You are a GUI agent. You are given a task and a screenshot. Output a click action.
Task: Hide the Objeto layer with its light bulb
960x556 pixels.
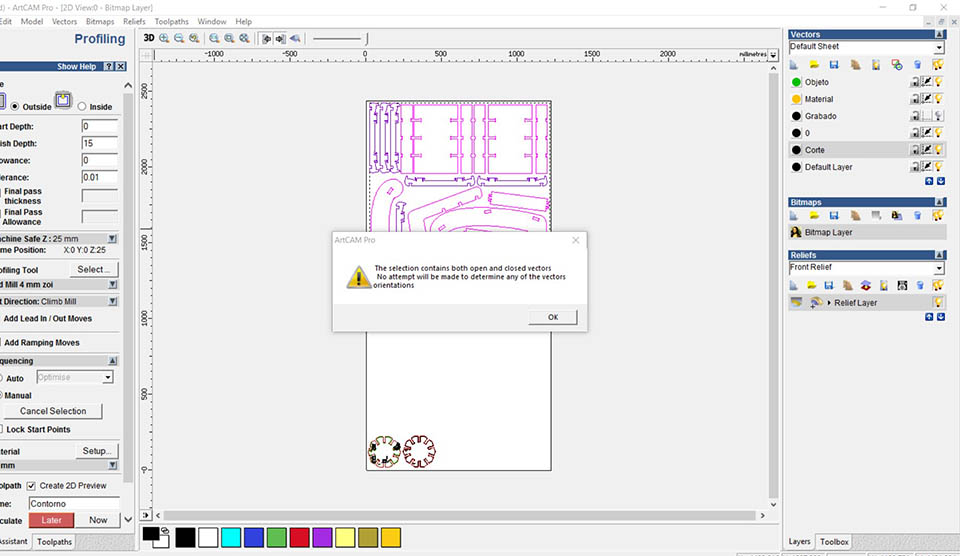pos(939,82)
